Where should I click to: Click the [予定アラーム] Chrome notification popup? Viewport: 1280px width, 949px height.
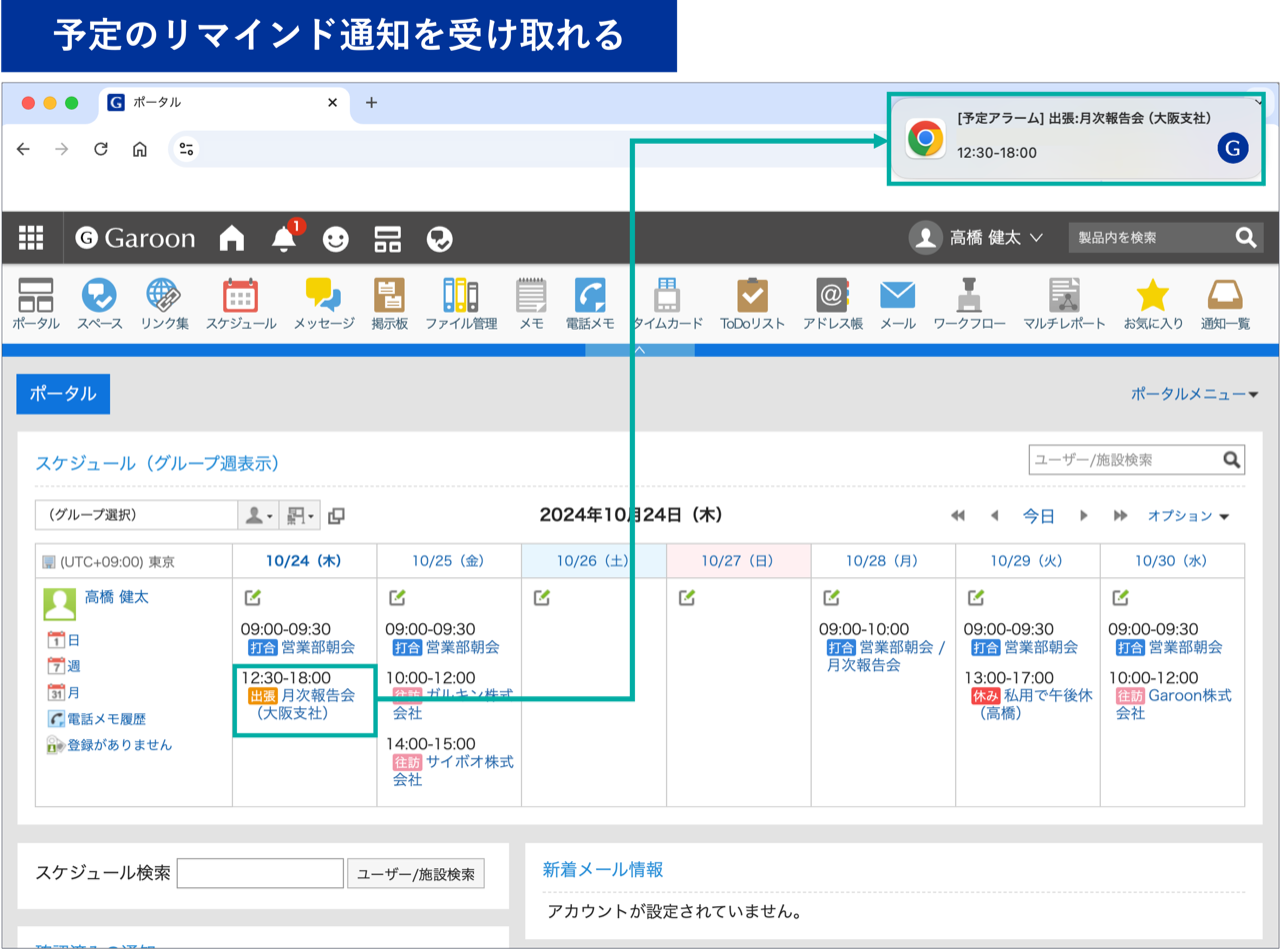(1076, 139)
